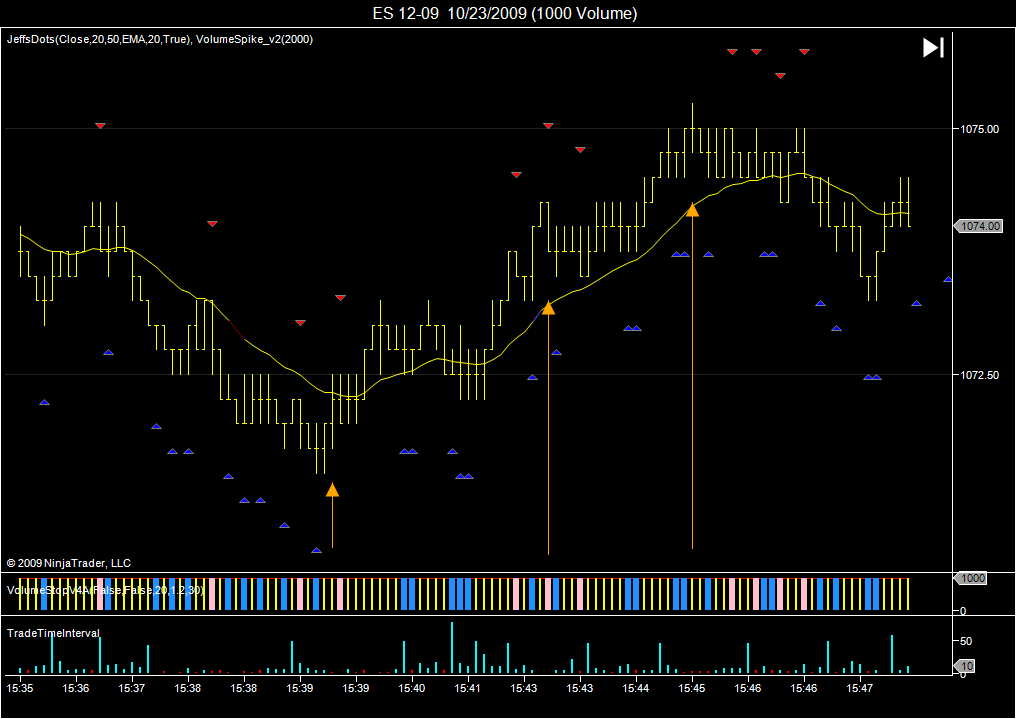This screenshot has height=719, width=1016.
Task: Click the 15:45 time axis label
Action: (x=691, y=688)
